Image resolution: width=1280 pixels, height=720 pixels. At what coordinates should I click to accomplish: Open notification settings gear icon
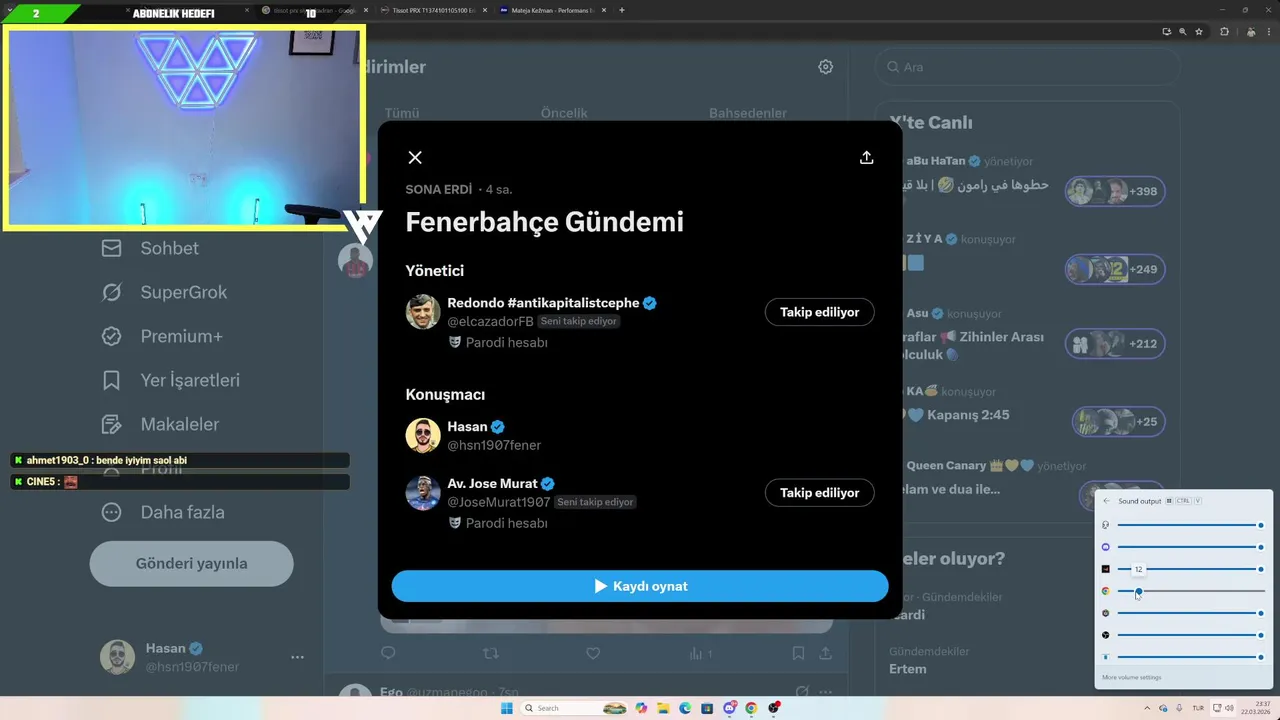[826, 67]
